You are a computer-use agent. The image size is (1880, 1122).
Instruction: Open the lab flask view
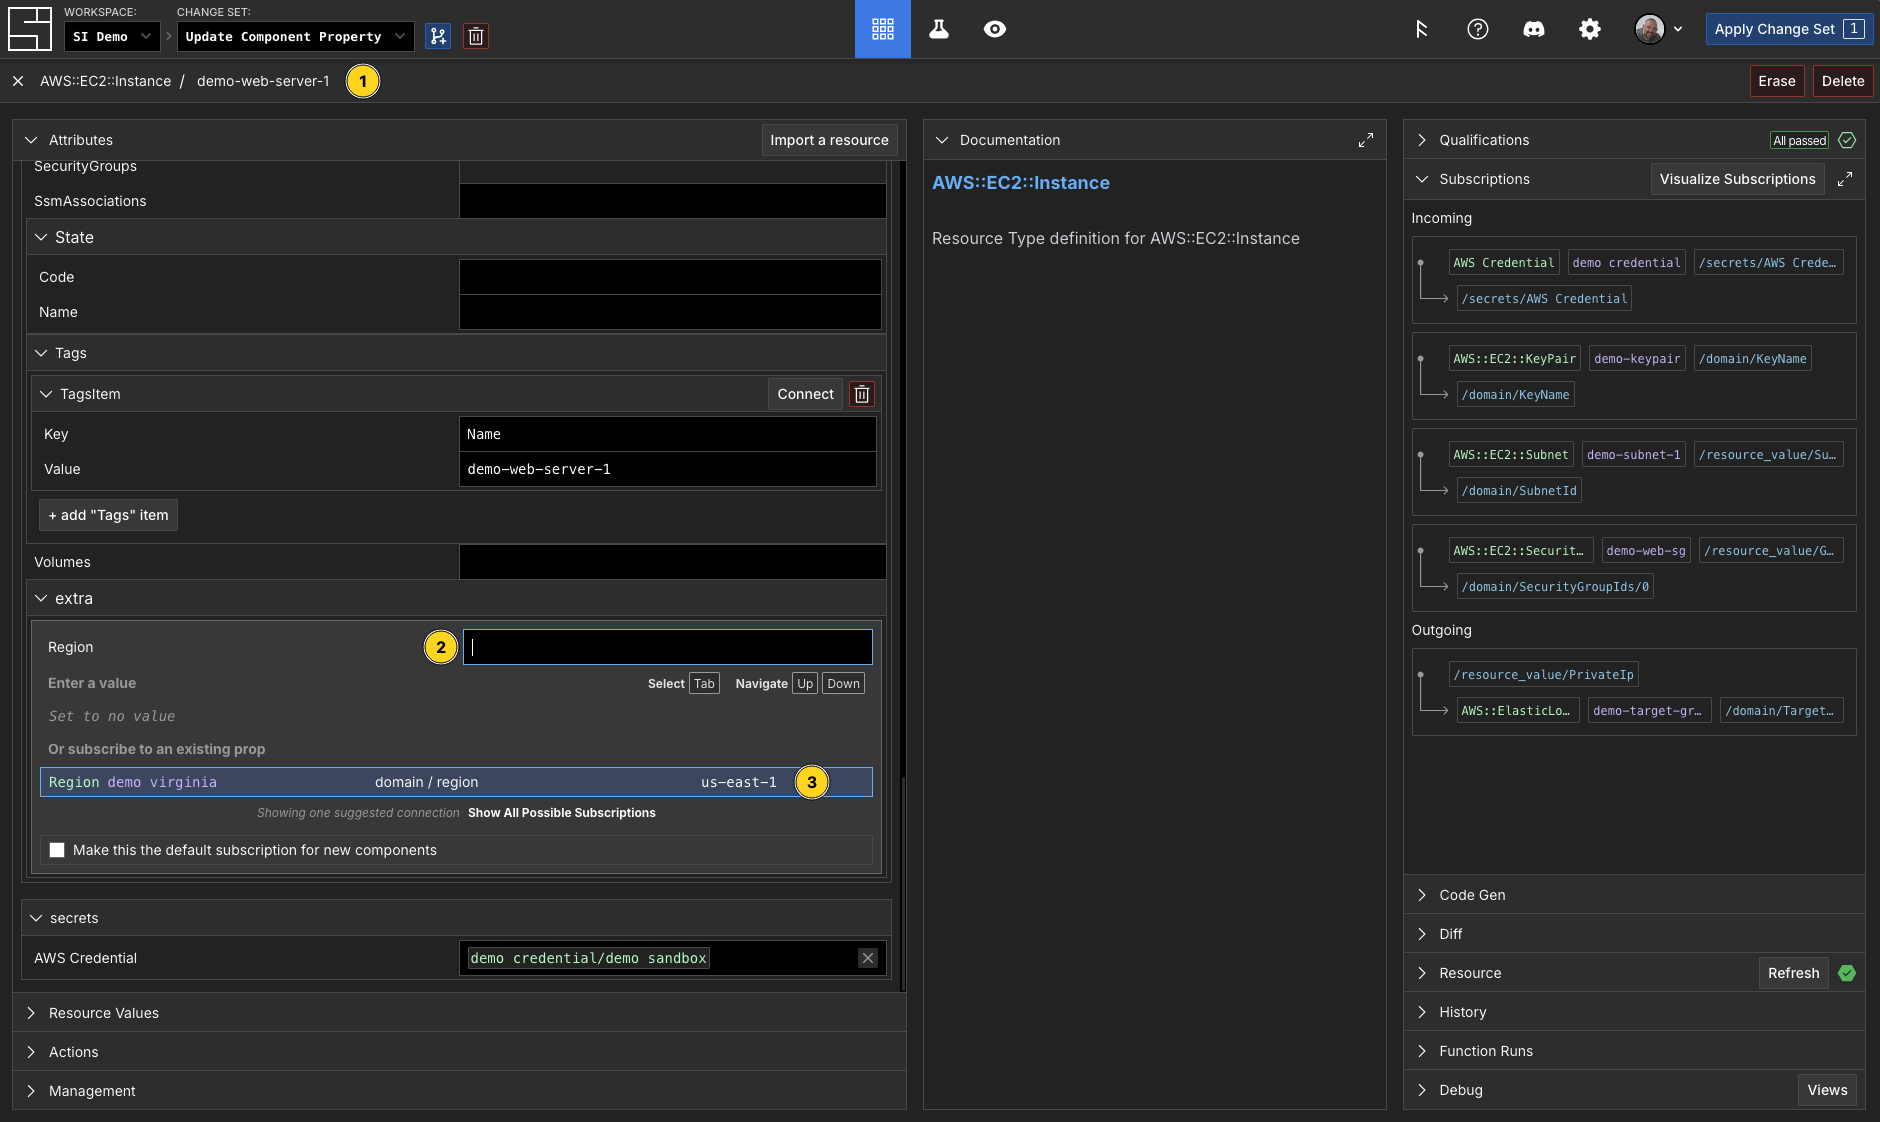click(x=938, y=29)
